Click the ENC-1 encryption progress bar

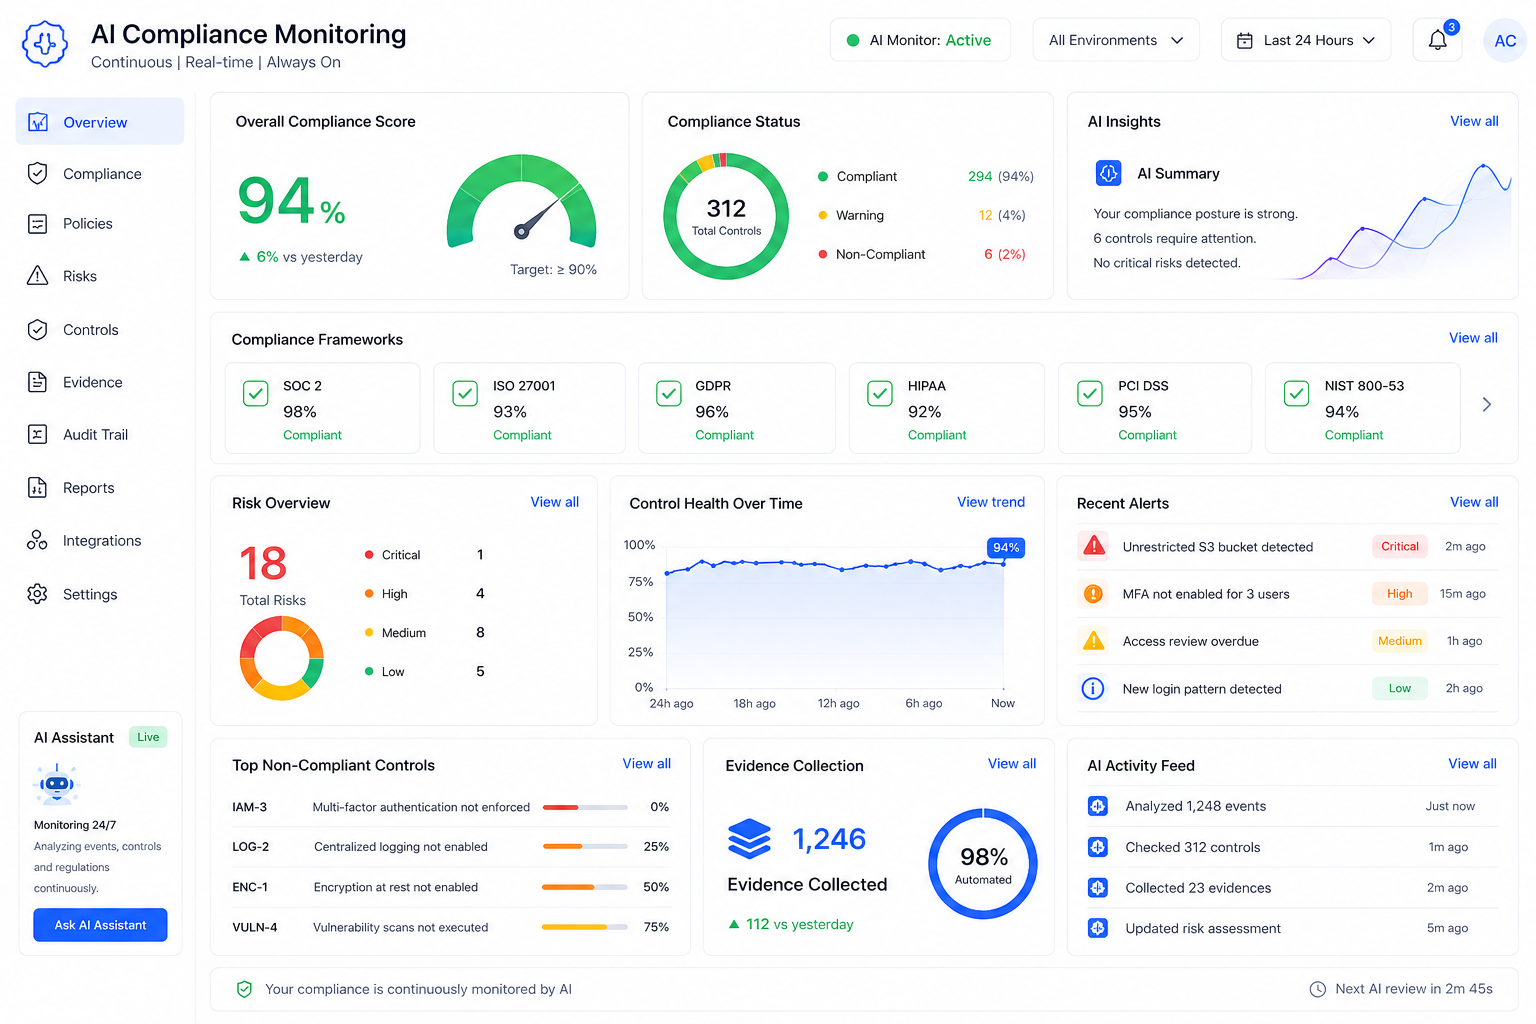point(585,887)
